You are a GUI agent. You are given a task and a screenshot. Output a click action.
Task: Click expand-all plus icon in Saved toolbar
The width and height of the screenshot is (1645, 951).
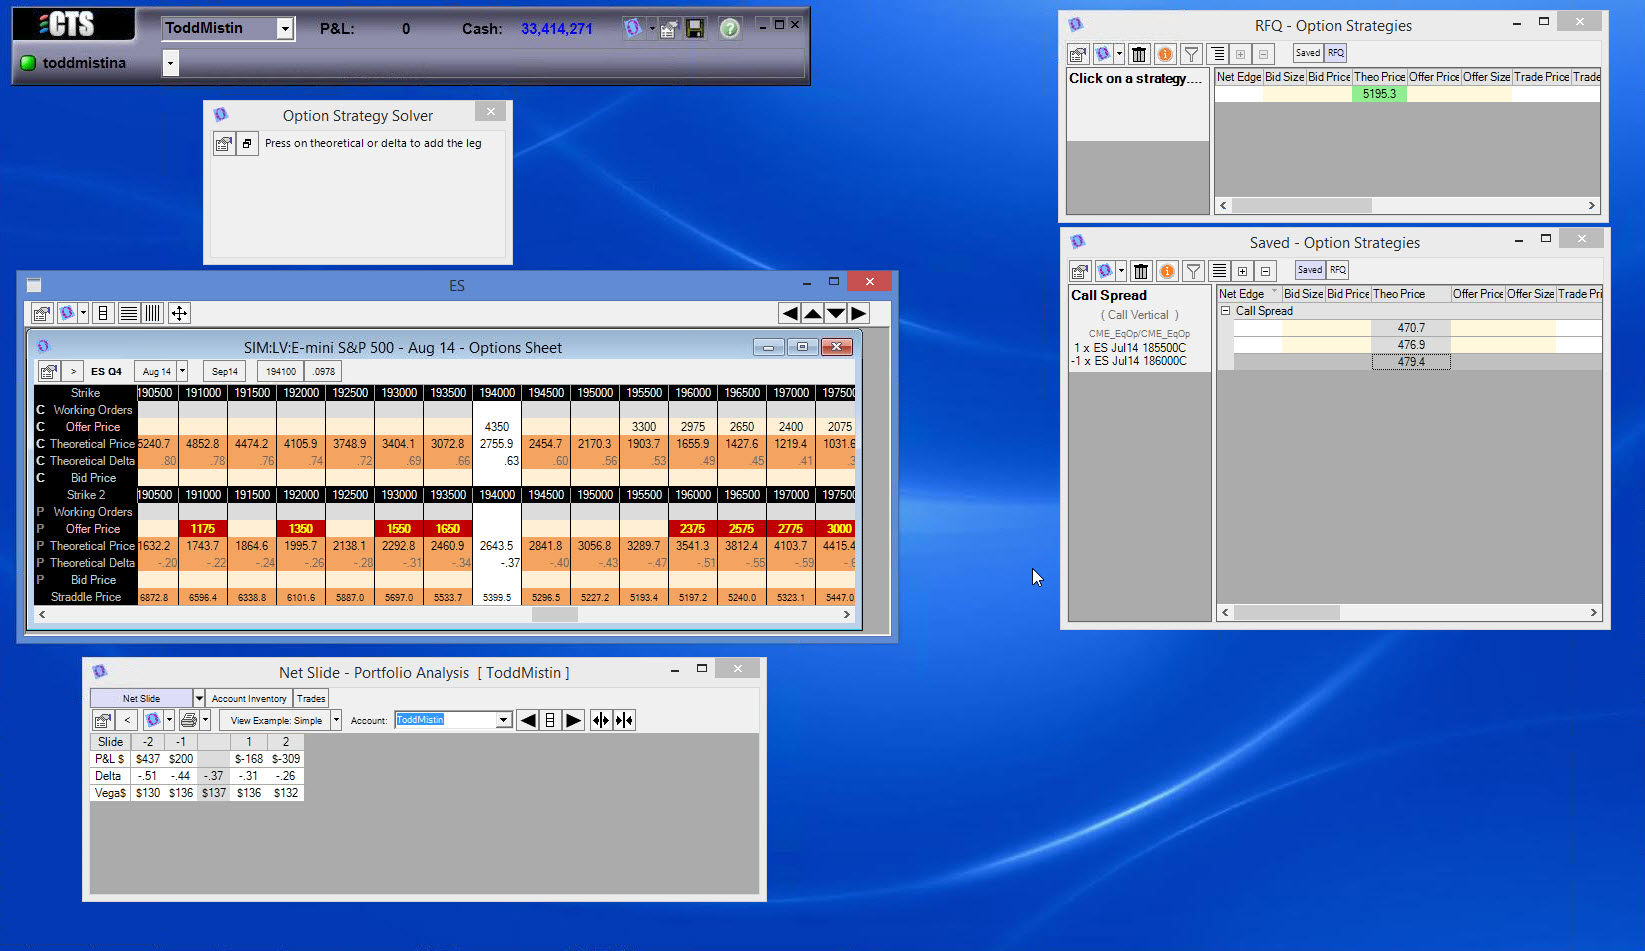[x=1242, y=271]
